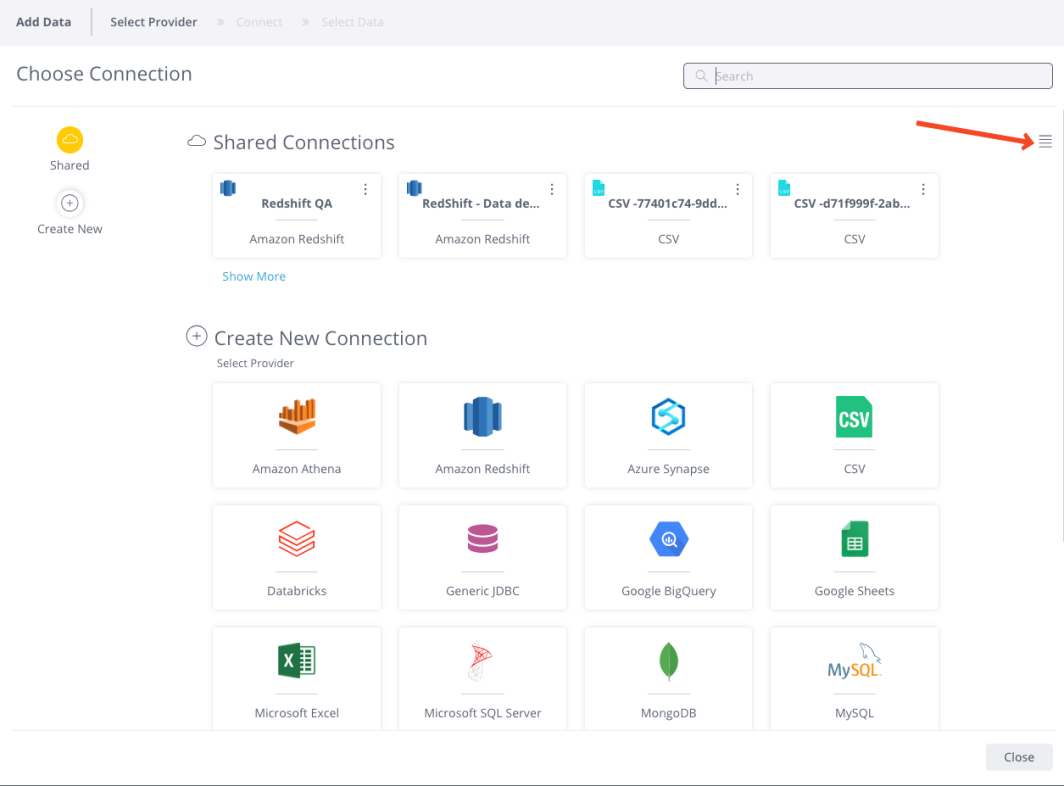Click the Shared cloud icon in sidebar
The image size is (1064, 786).
tap(69, 140)
